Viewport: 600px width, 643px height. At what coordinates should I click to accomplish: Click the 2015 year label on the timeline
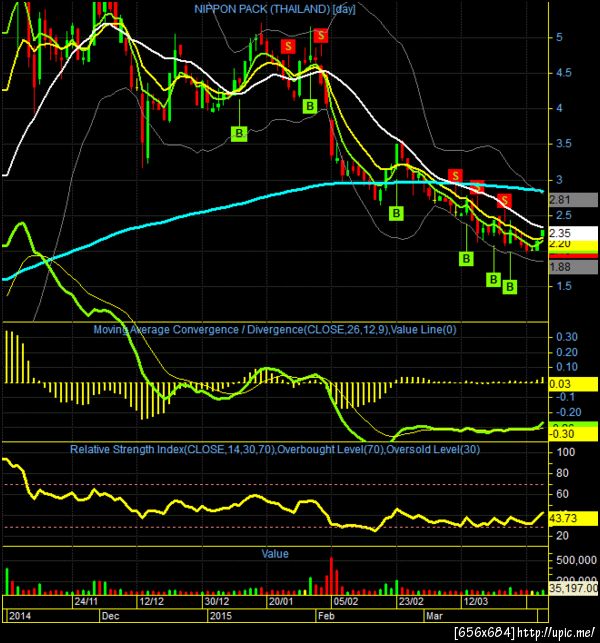click(x=221, y=616)
